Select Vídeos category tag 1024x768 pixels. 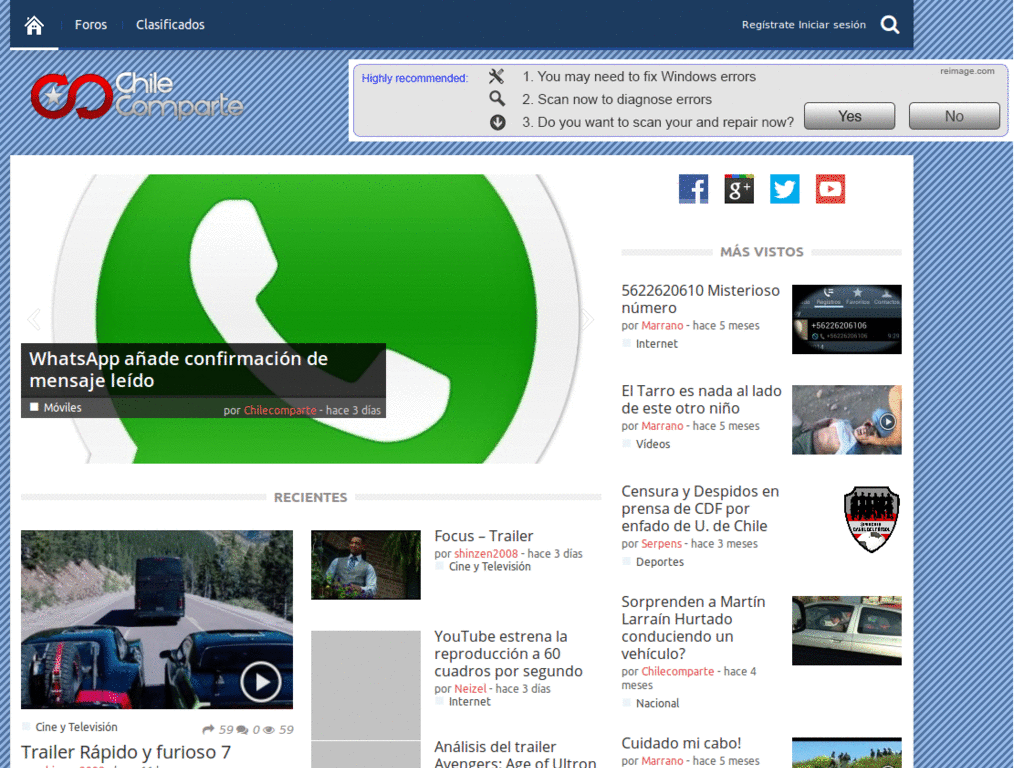652,444
